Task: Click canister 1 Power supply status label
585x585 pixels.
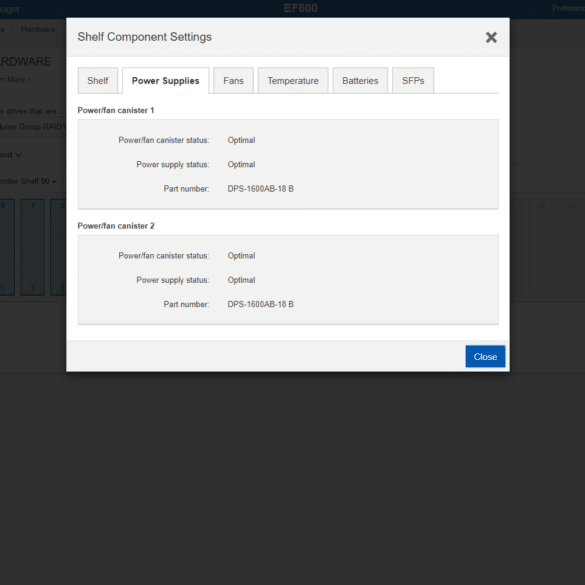Action: tap(173, 165)
